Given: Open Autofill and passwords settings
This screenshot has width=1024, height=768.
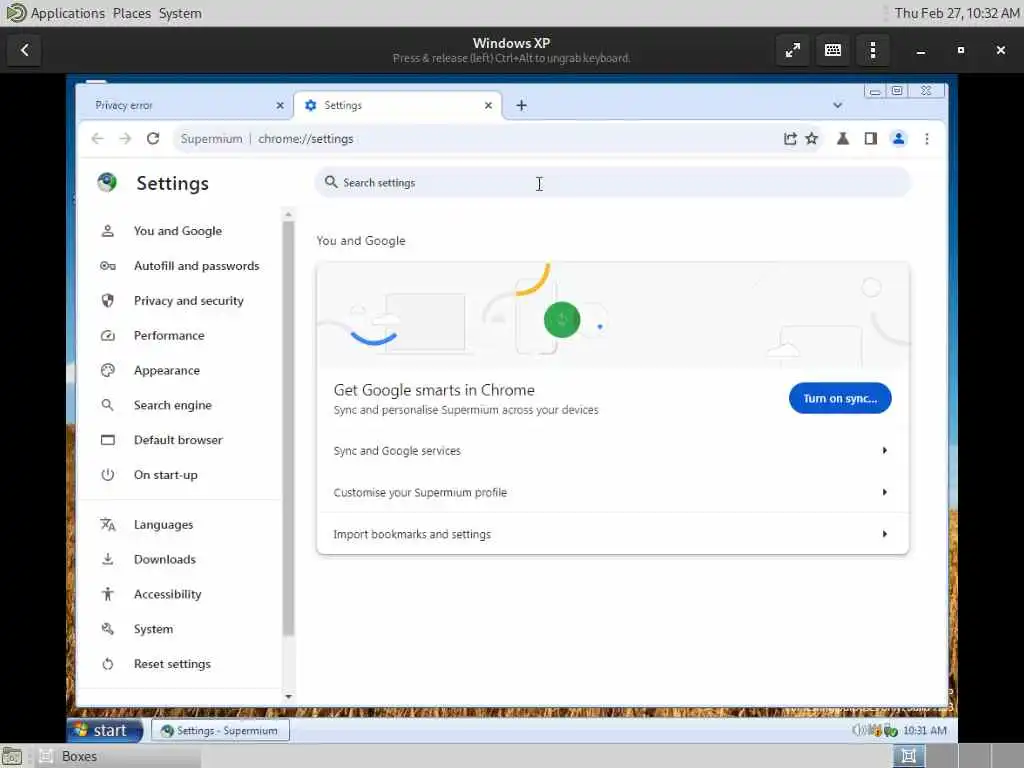Looking at the screenshot, I should pos(196,266).
